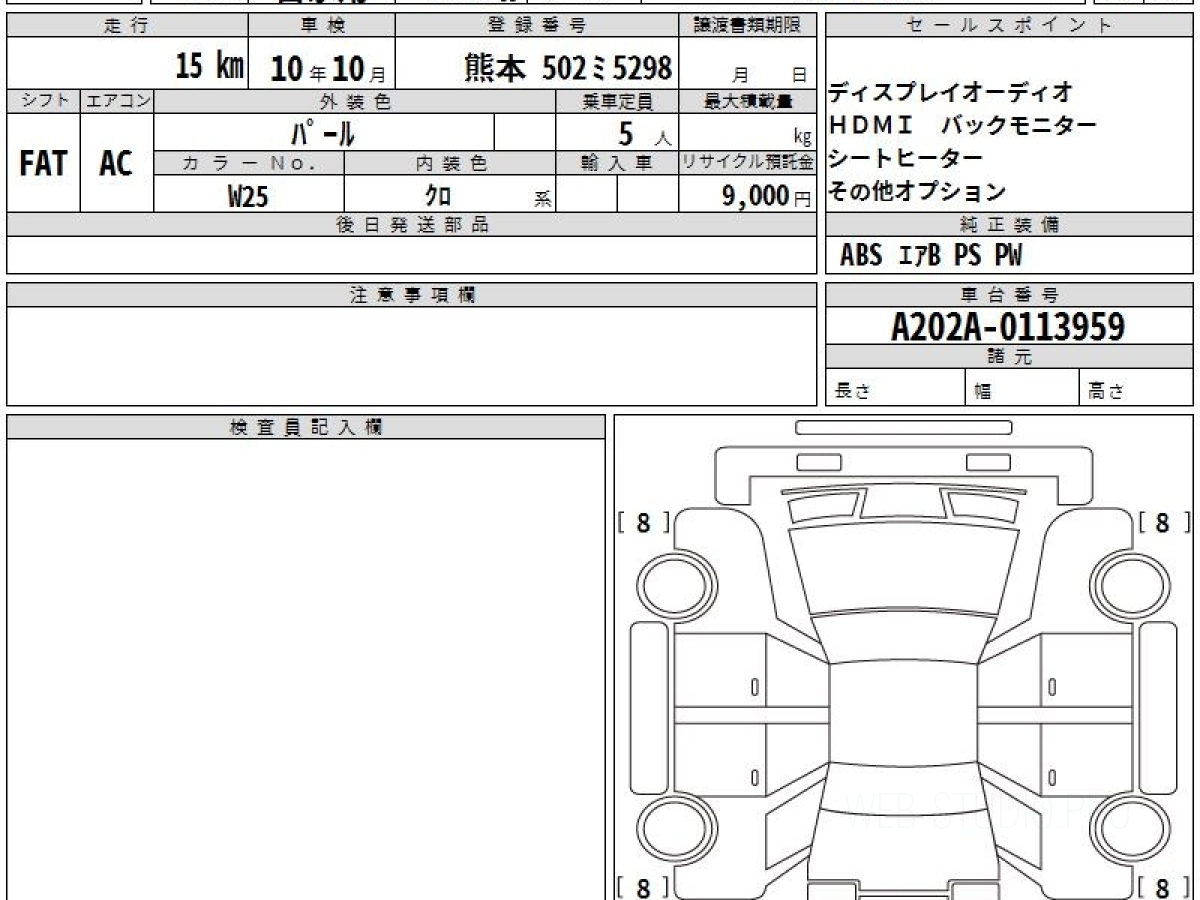Click the 検査員記入欄 section header
Image resolution: width=1200 pixels, height=900 pixels.
[x=305, y=427]
